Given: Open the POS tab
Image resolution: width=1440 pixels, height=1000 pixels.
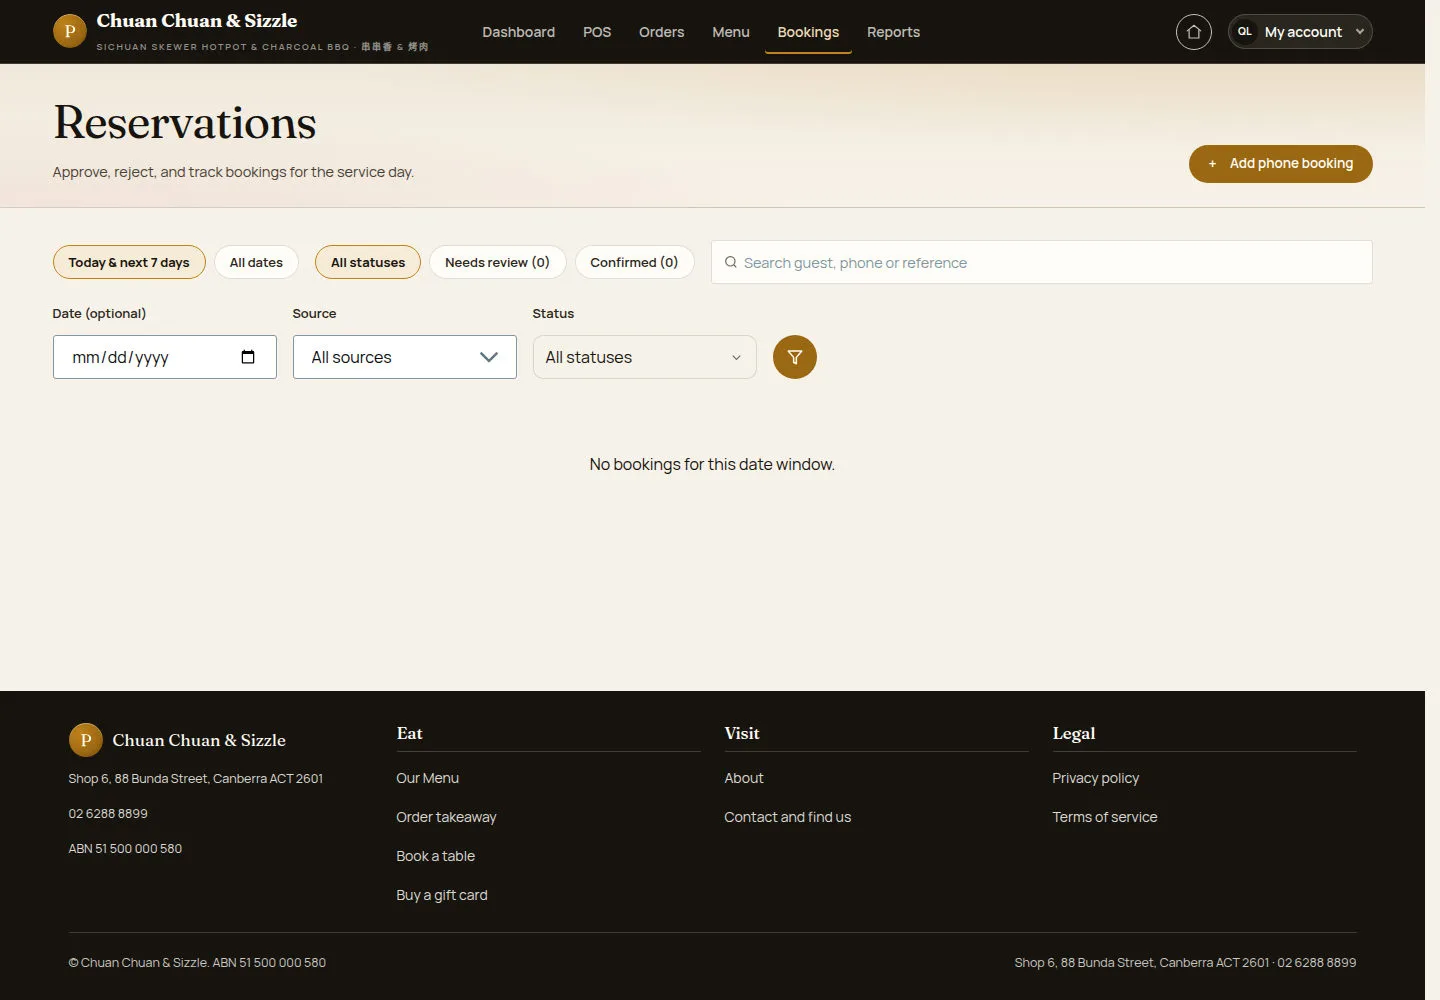Looking at the screenshot, I should pyautogui.click(x=597, y=32).
